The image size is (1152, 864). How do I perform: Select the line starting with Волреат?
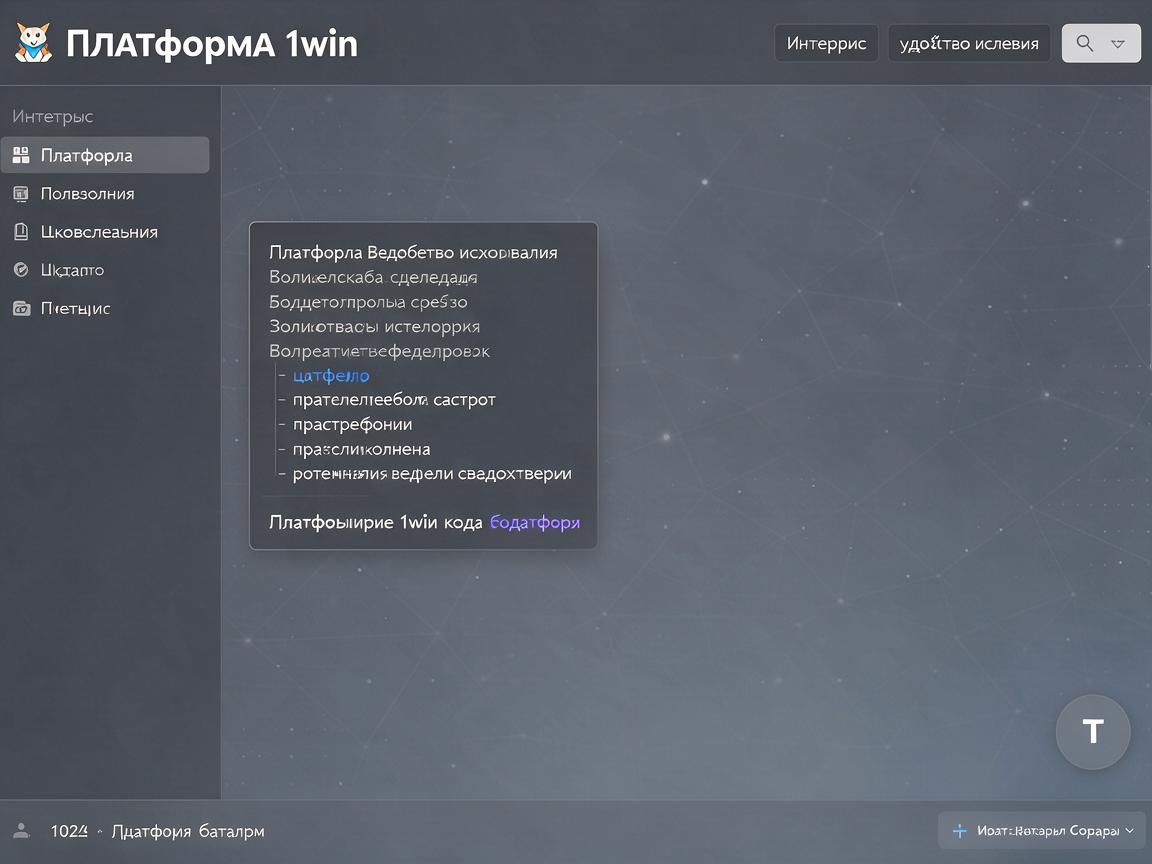pyautogui.click(x=379, y=351)
